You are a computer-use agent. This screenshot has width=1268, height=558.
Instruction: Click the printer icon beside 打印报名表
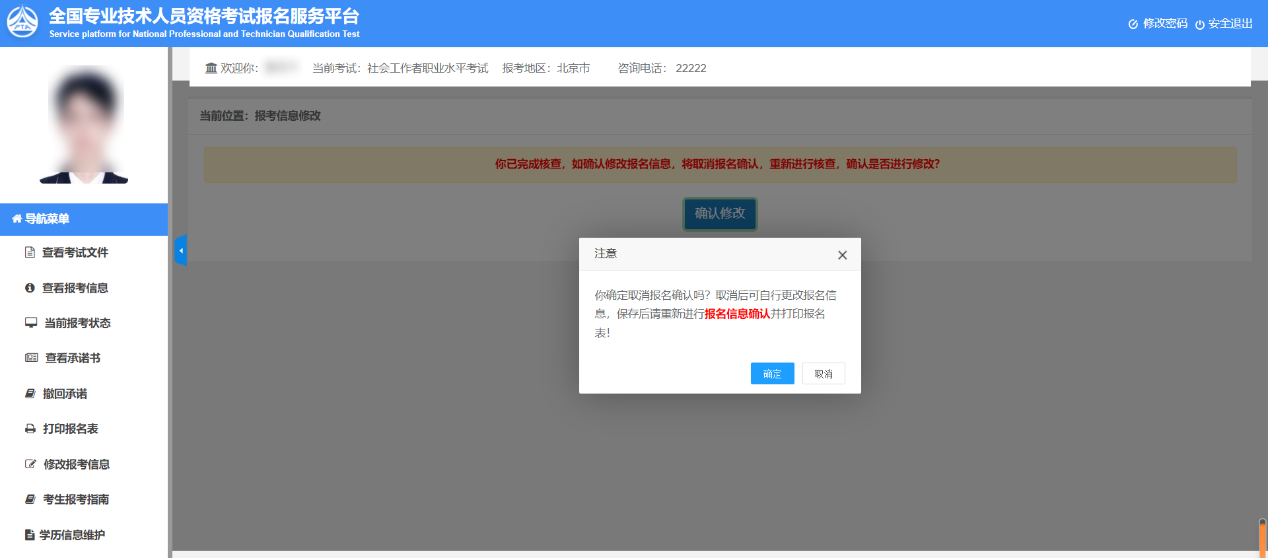pos(30,429)
